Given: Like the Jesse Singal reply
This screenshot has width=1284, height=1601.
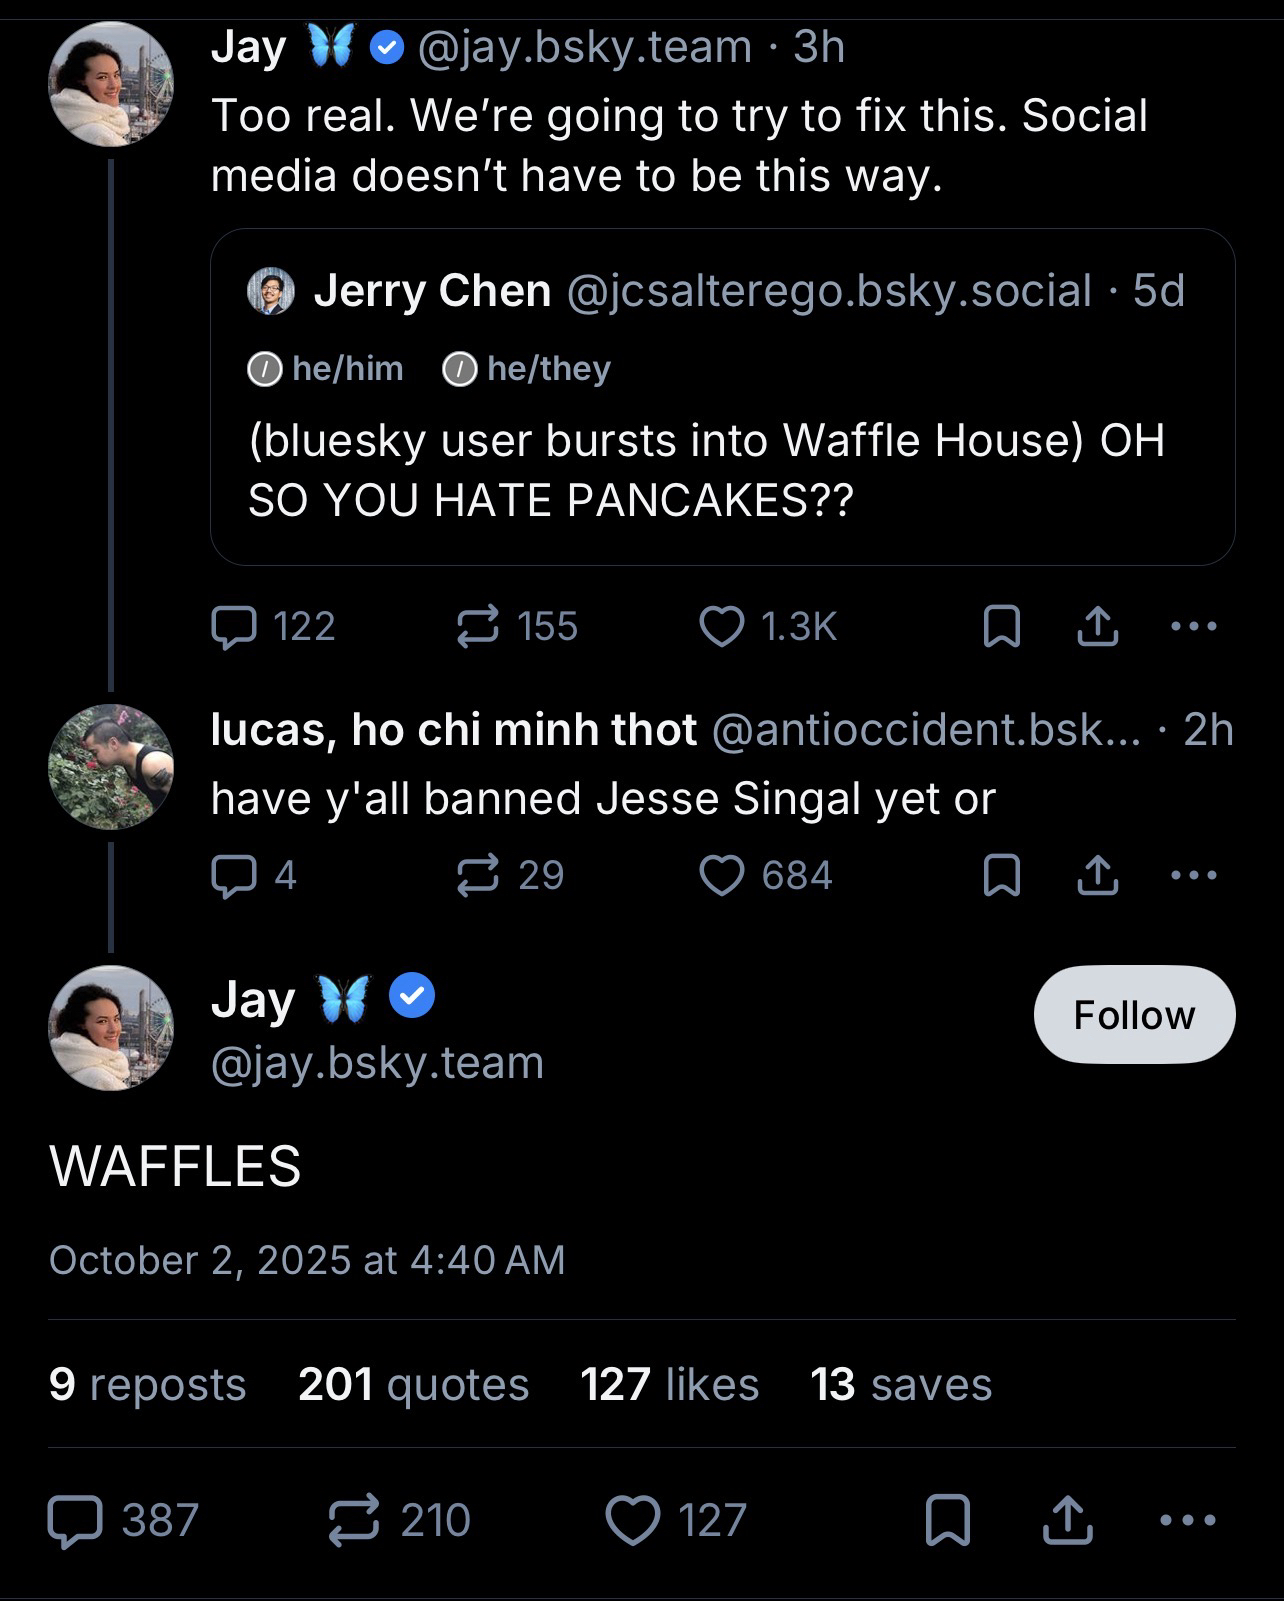Looking at the screenshot, I should (x=721, y=876).
